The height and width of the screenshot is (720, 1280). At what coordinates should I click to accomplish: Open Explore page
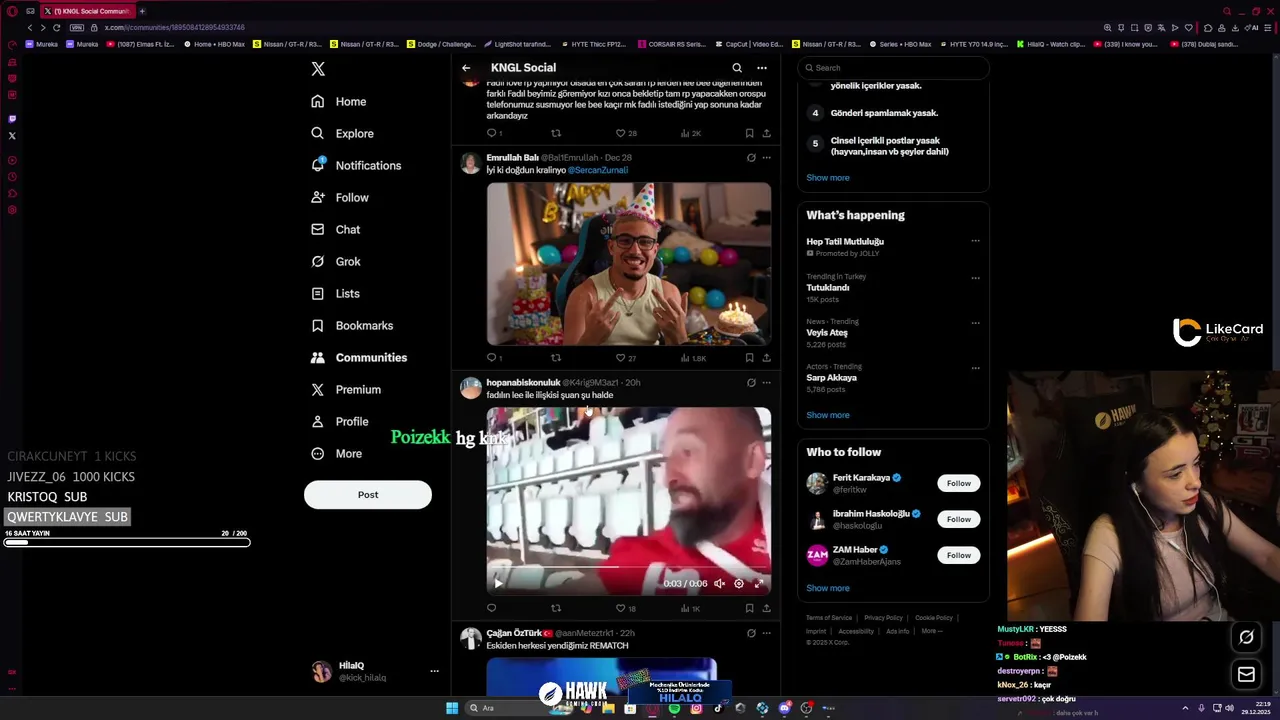342,133
